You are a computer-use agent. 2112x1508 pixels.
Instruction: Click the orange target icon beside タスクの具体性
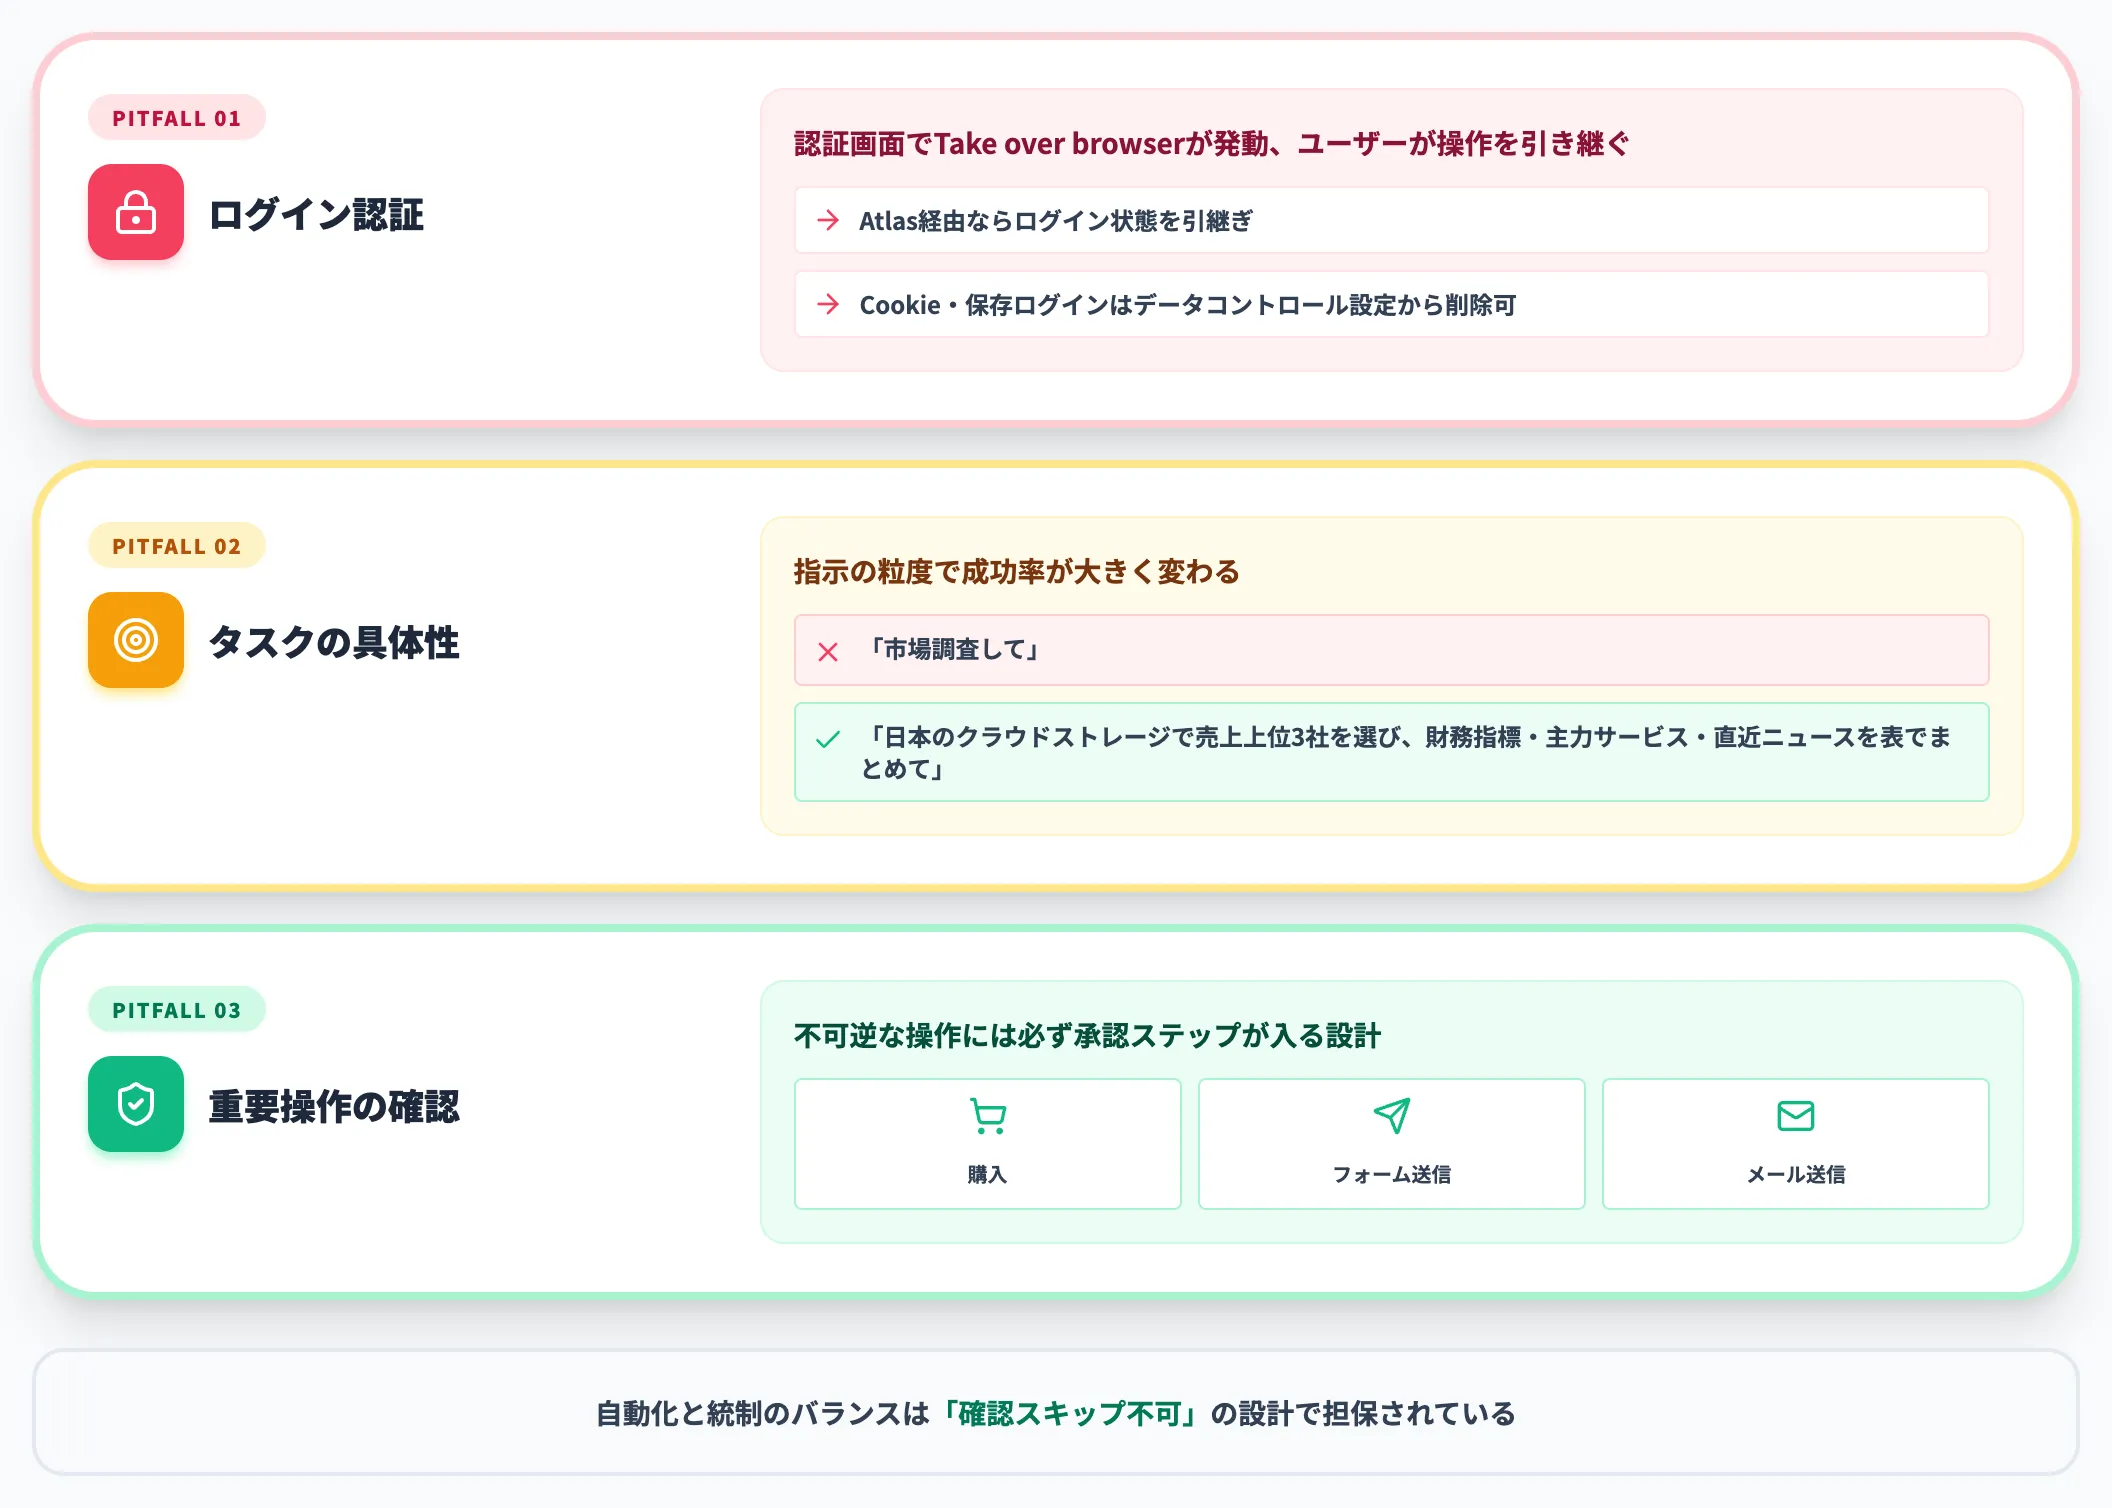(136, 640)
